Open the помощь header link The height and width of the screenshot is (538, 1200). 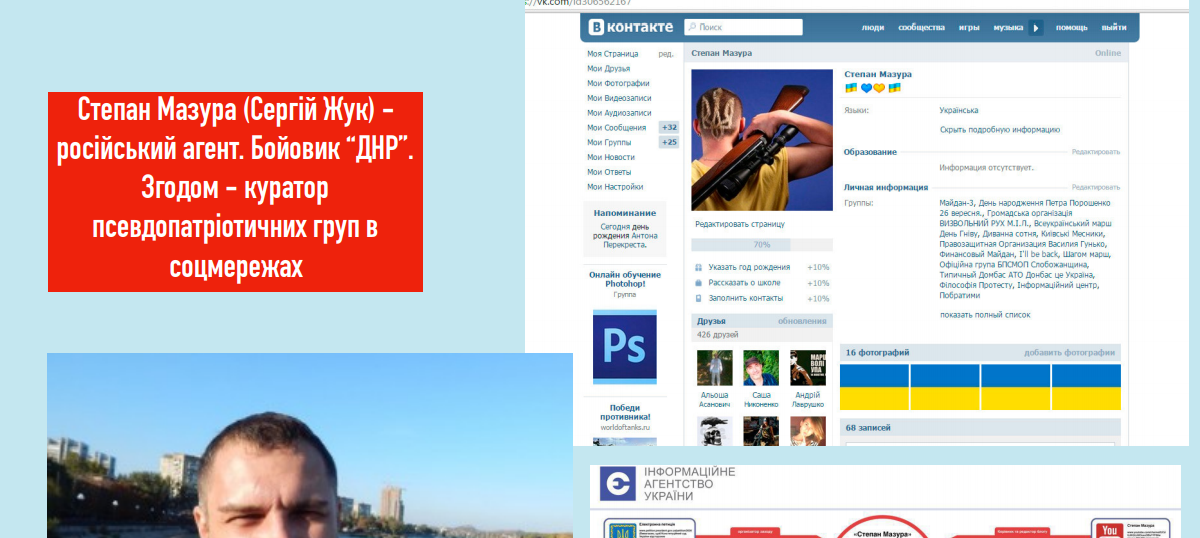[x=1071, y=28]
